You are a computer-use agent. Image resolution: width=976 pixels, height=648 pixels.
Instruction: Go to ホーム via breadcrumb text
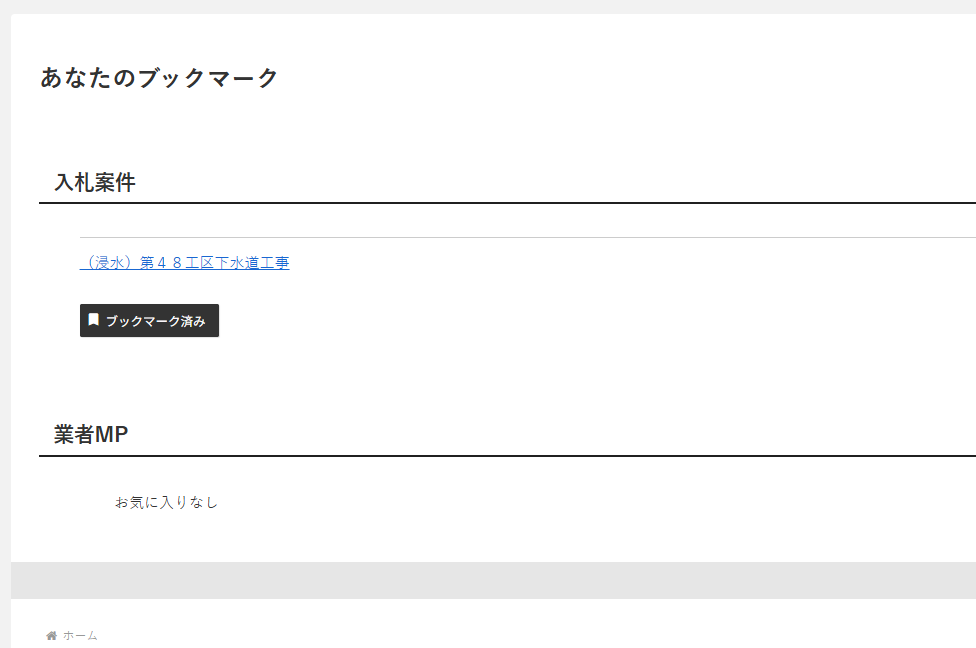(x=80, y=636)
